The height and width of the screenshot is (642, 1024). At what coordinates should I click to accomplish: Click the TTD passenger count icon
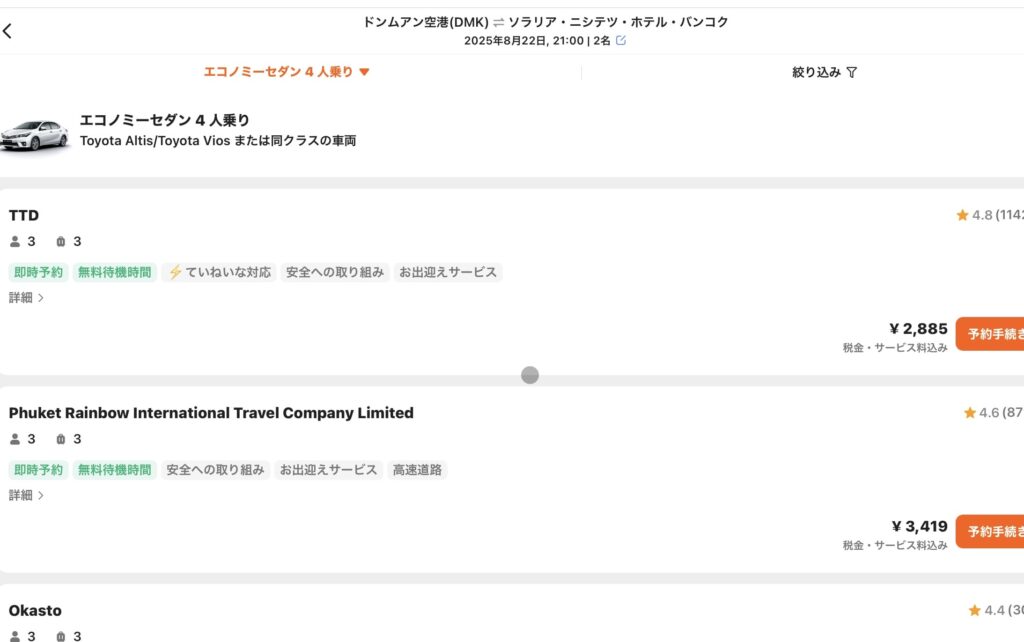pos(15,242)
